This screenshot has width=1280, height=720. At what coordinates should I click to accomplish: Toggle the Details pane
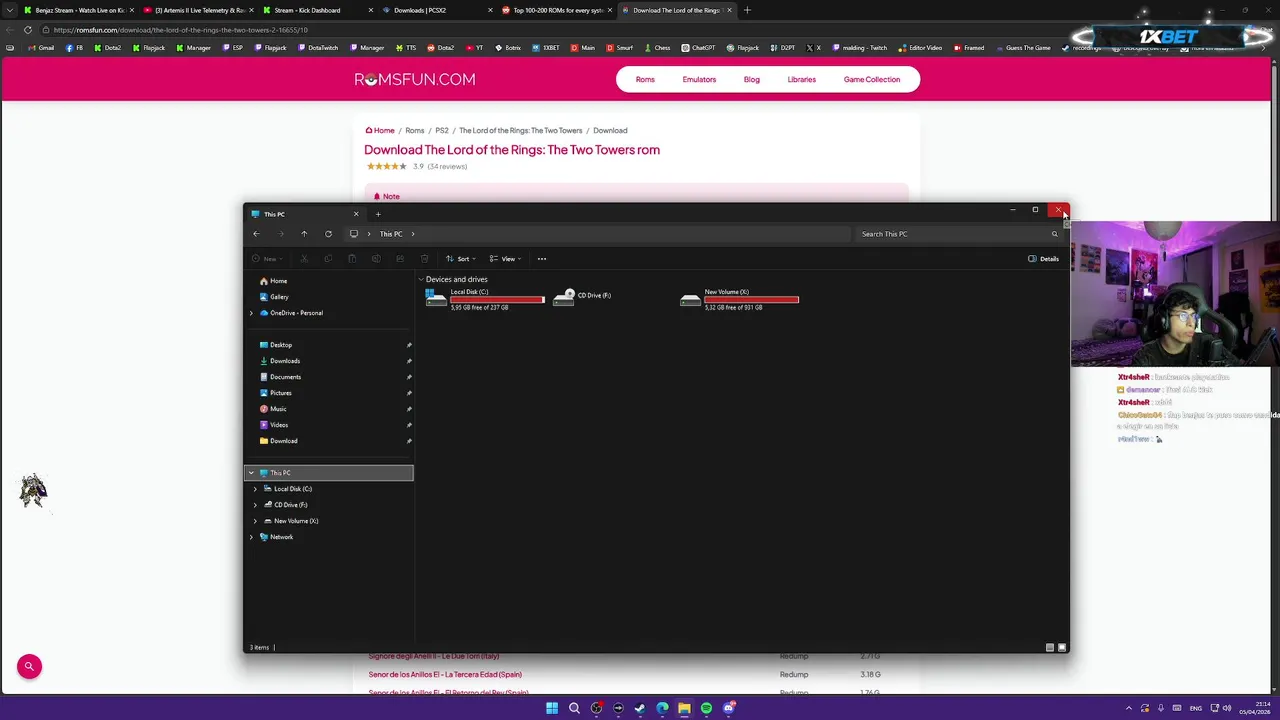[x=1044, y=259]
